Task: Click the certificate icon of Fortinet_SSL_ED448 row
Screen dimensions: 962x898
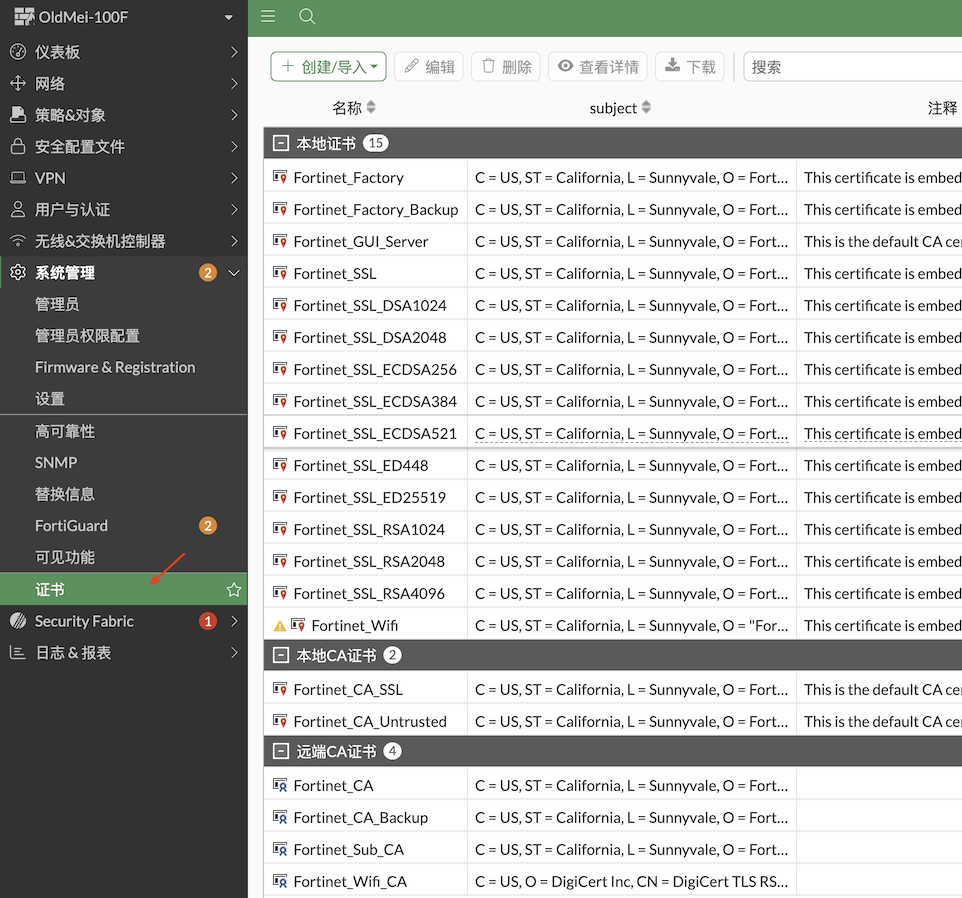Action: 280,465
